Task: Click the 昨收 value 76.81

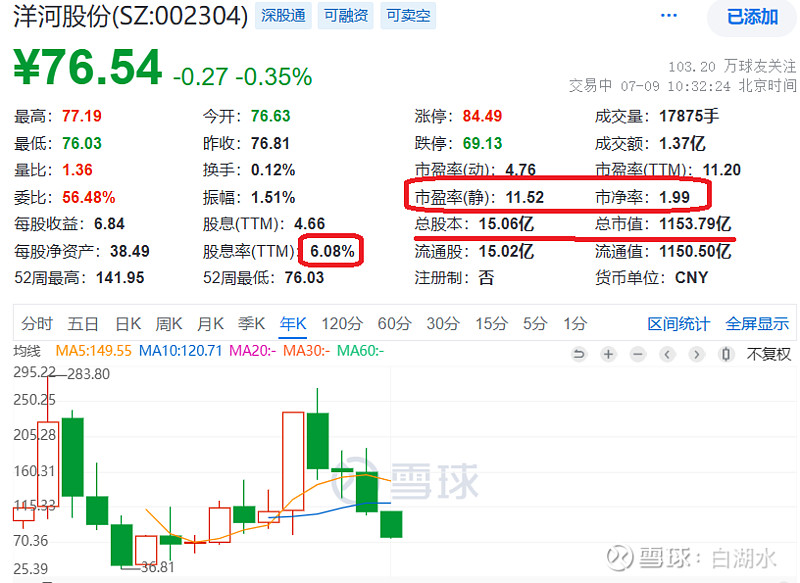Action: tap(270, 143)
